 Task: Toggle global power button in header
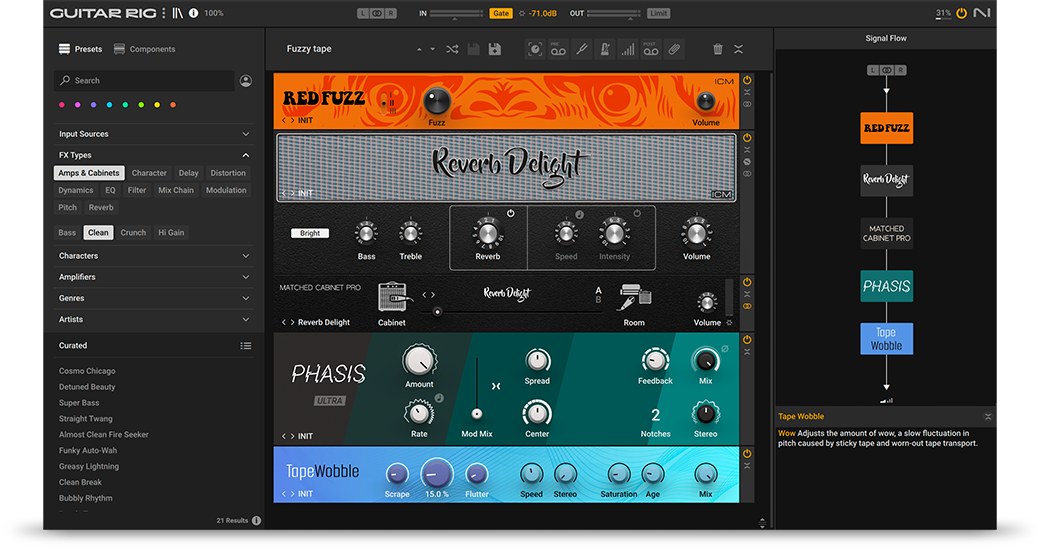(961, 13)
